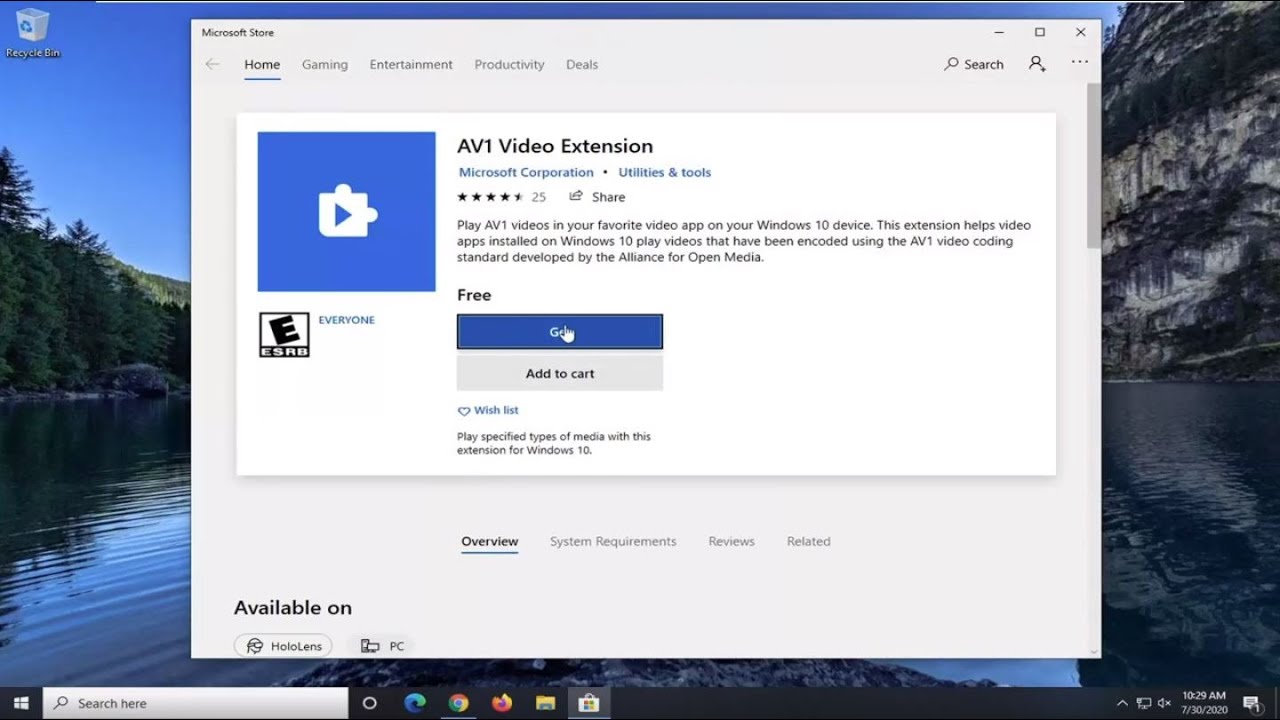Click the muted volume tray icon
Image resolution: width=1280 pixels, height=720 pixels.
[1166, 703]
